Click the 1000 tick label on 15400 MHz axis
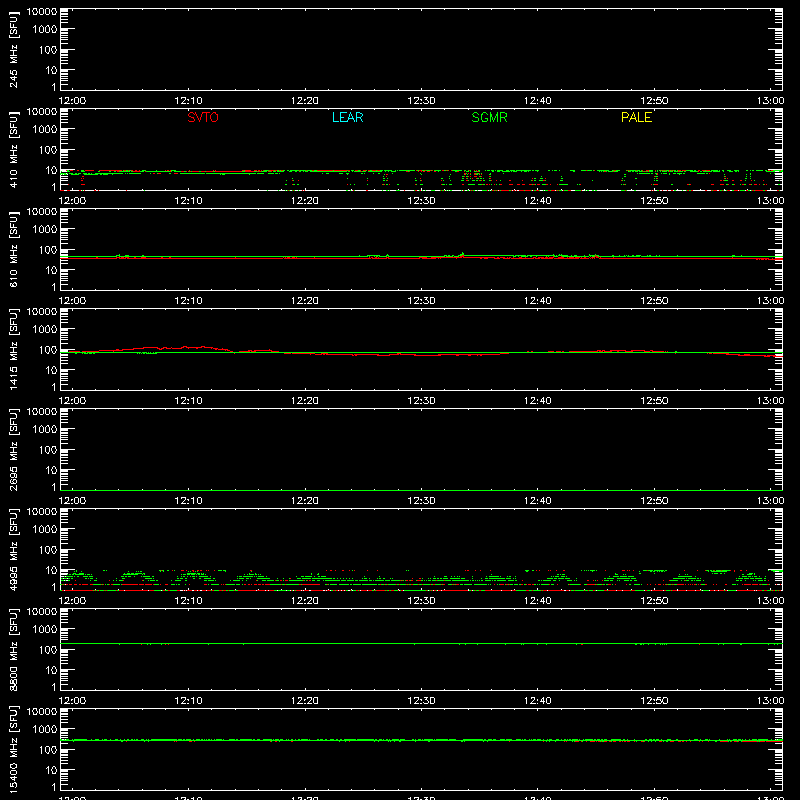 46,730
